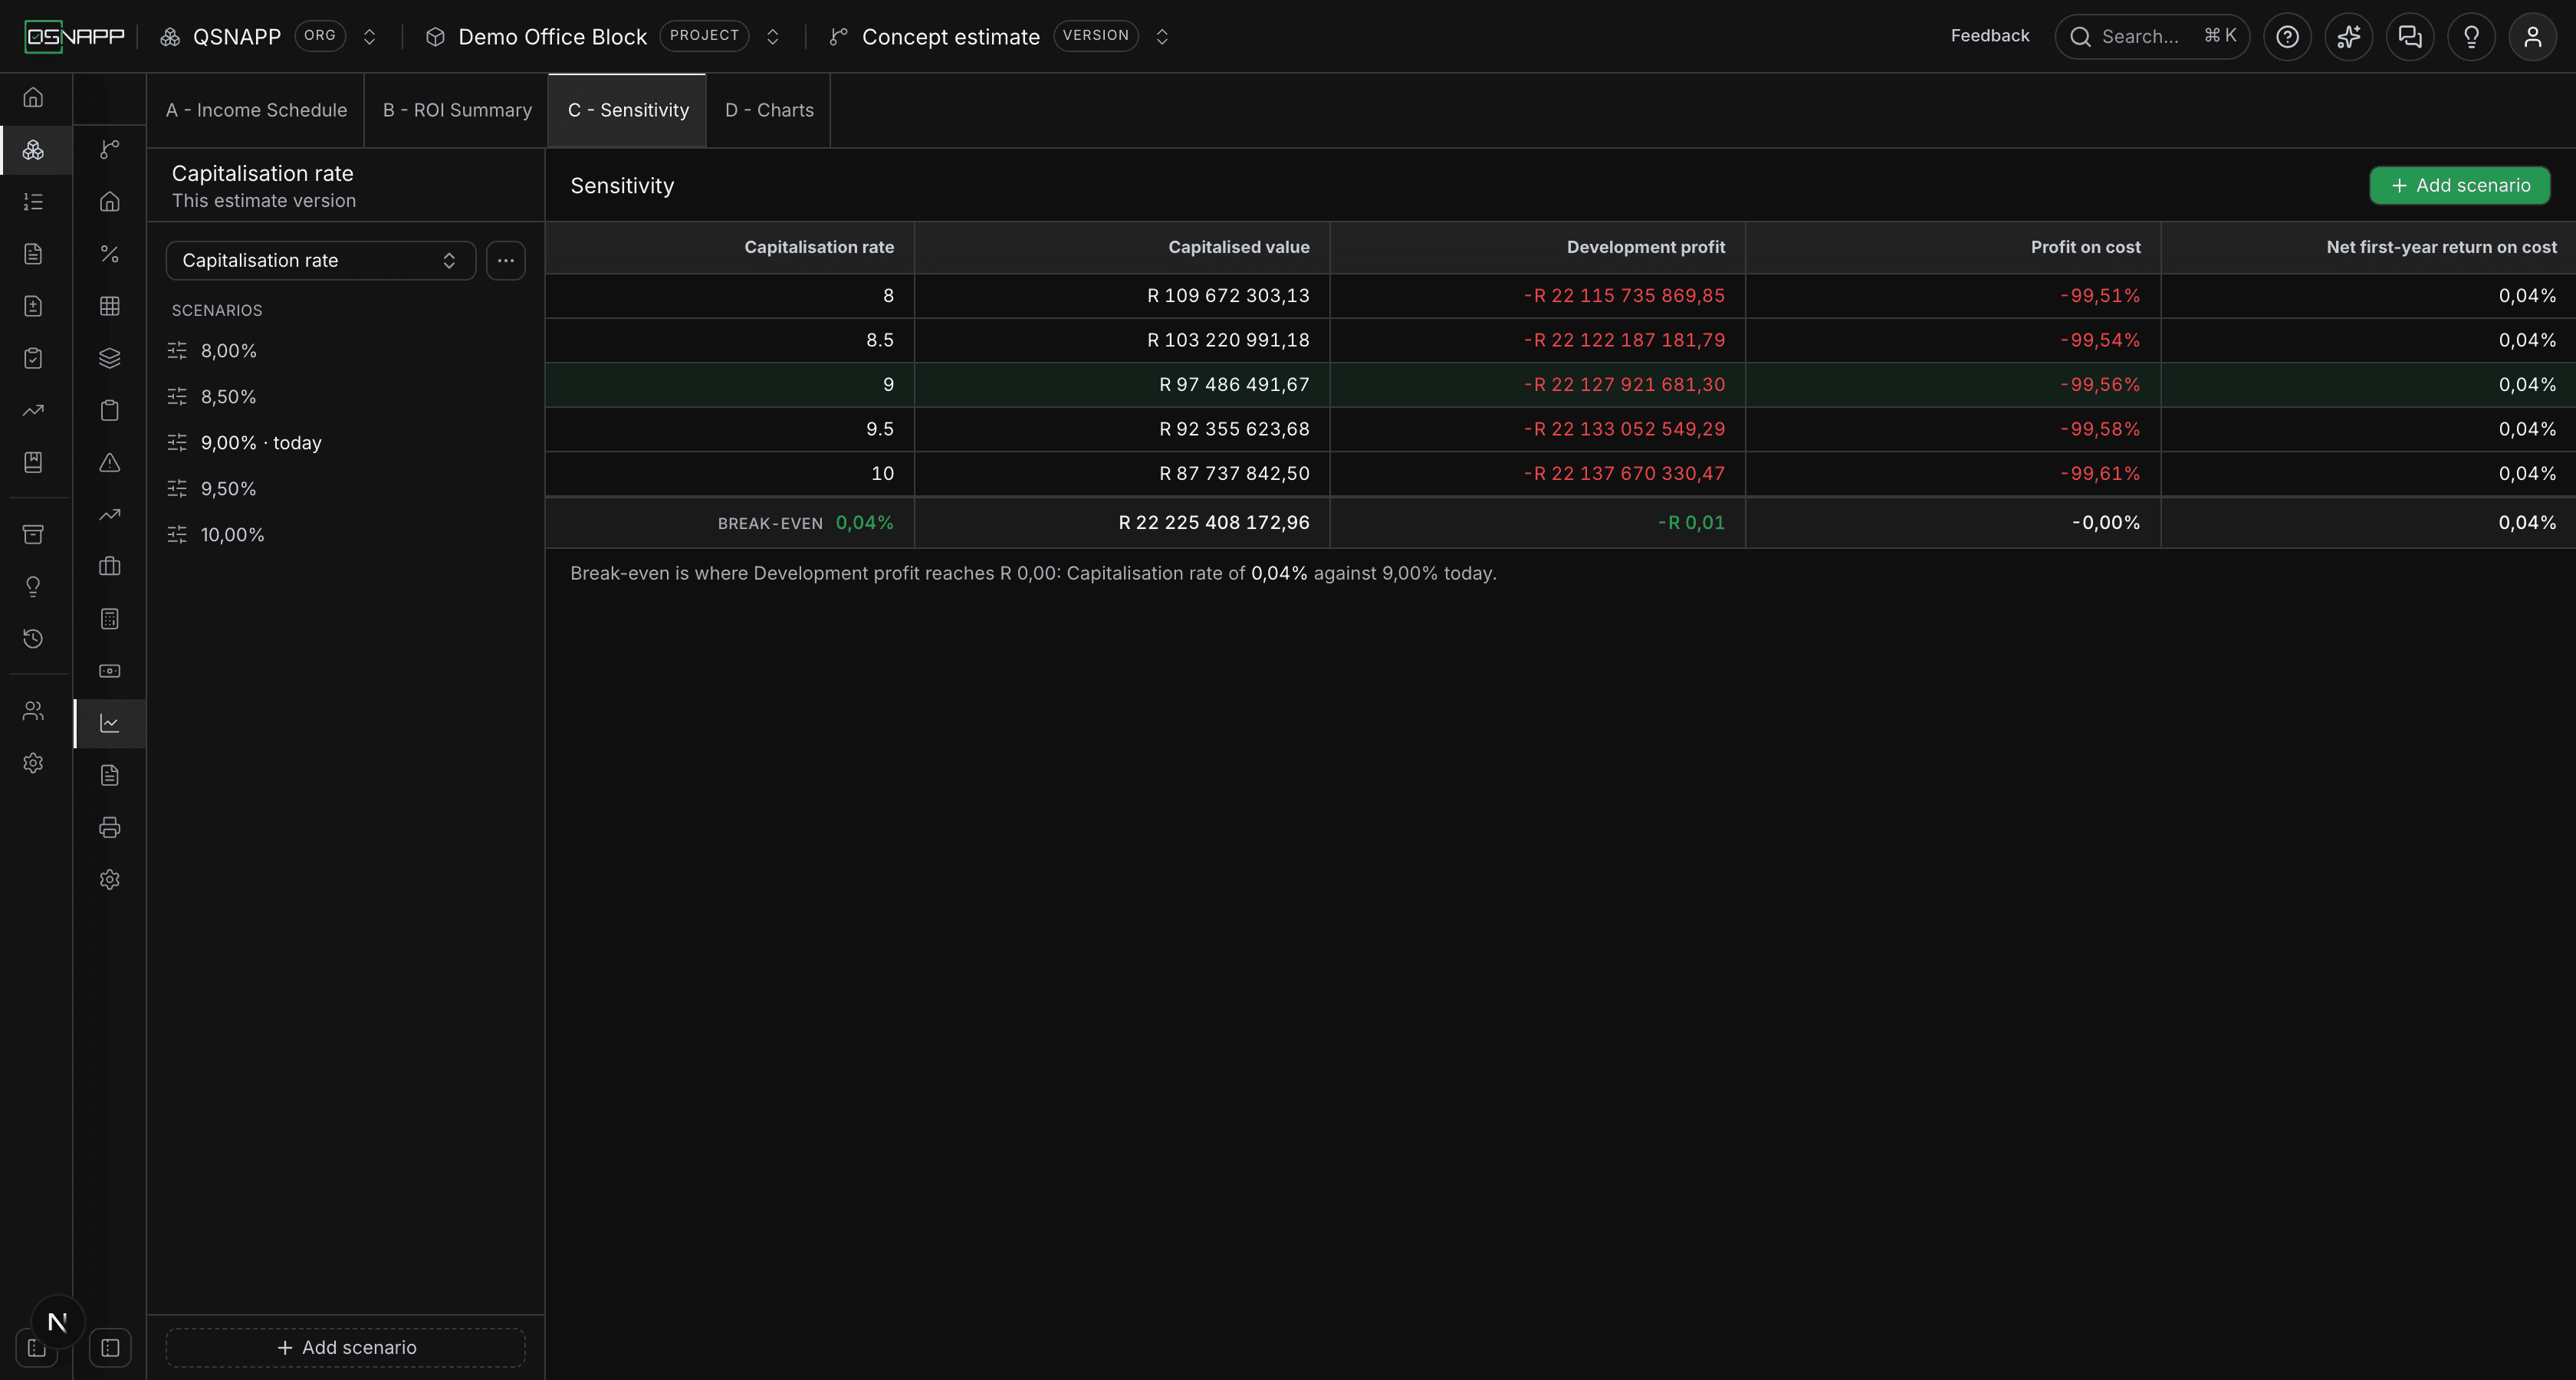
Task: Click the lightbulb icon in top bar
Action: (x=2471, y=37)
